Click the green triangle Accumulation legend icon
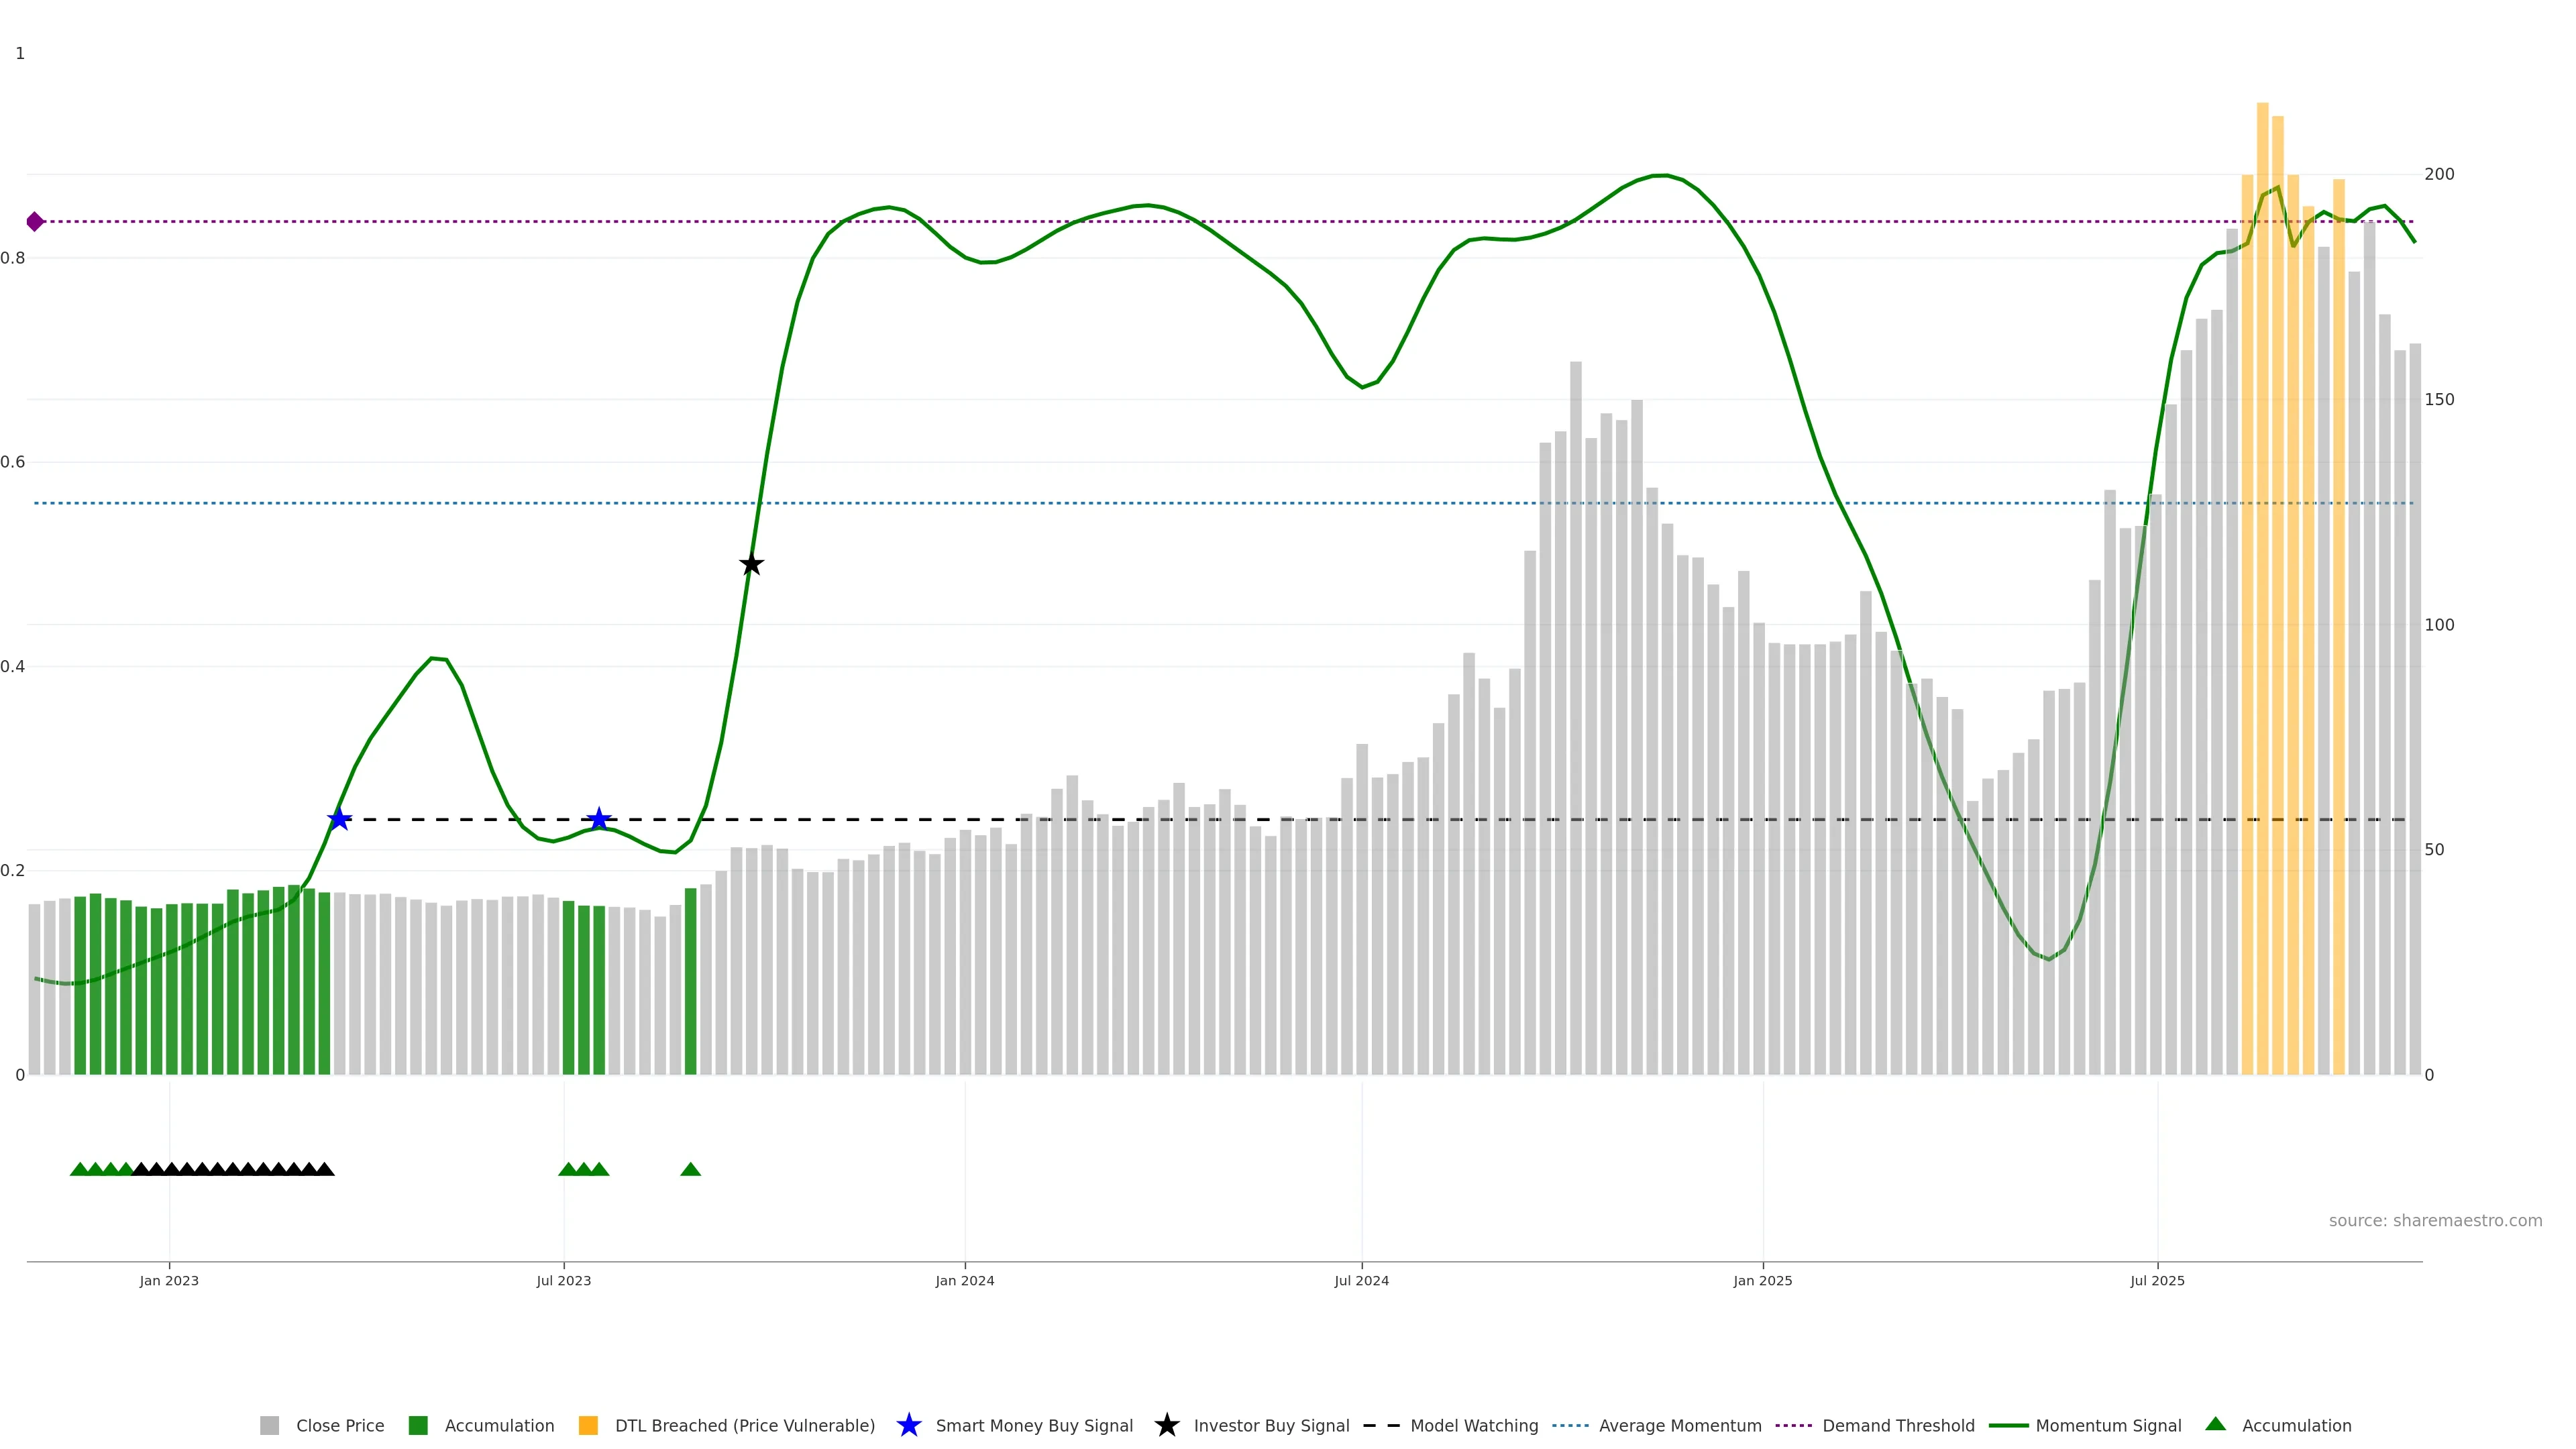 click(2215, 1424)
